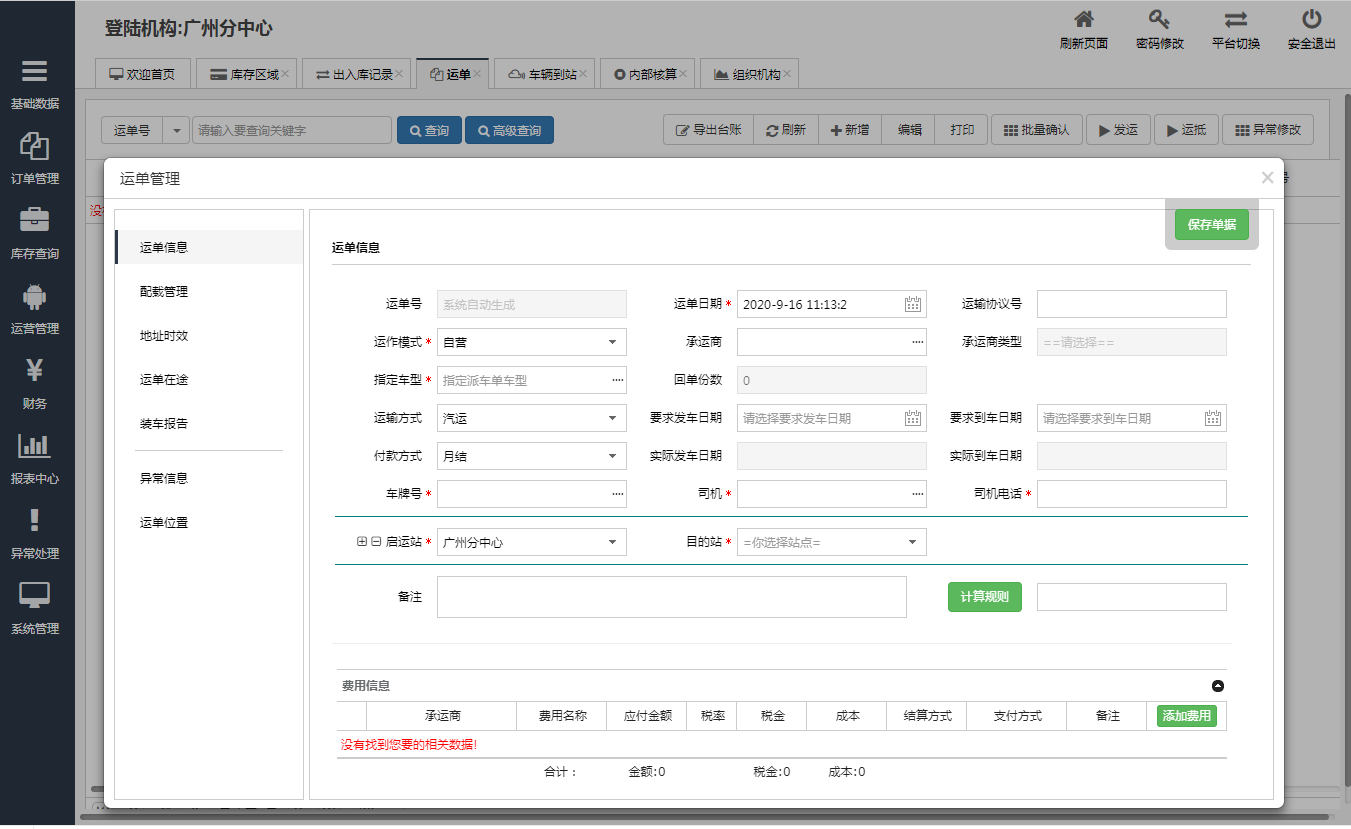Select 运单在途 in dialog side menu
Image resolution: width=1351 pixels, height=829 pixels.
[x=209, y=379]
